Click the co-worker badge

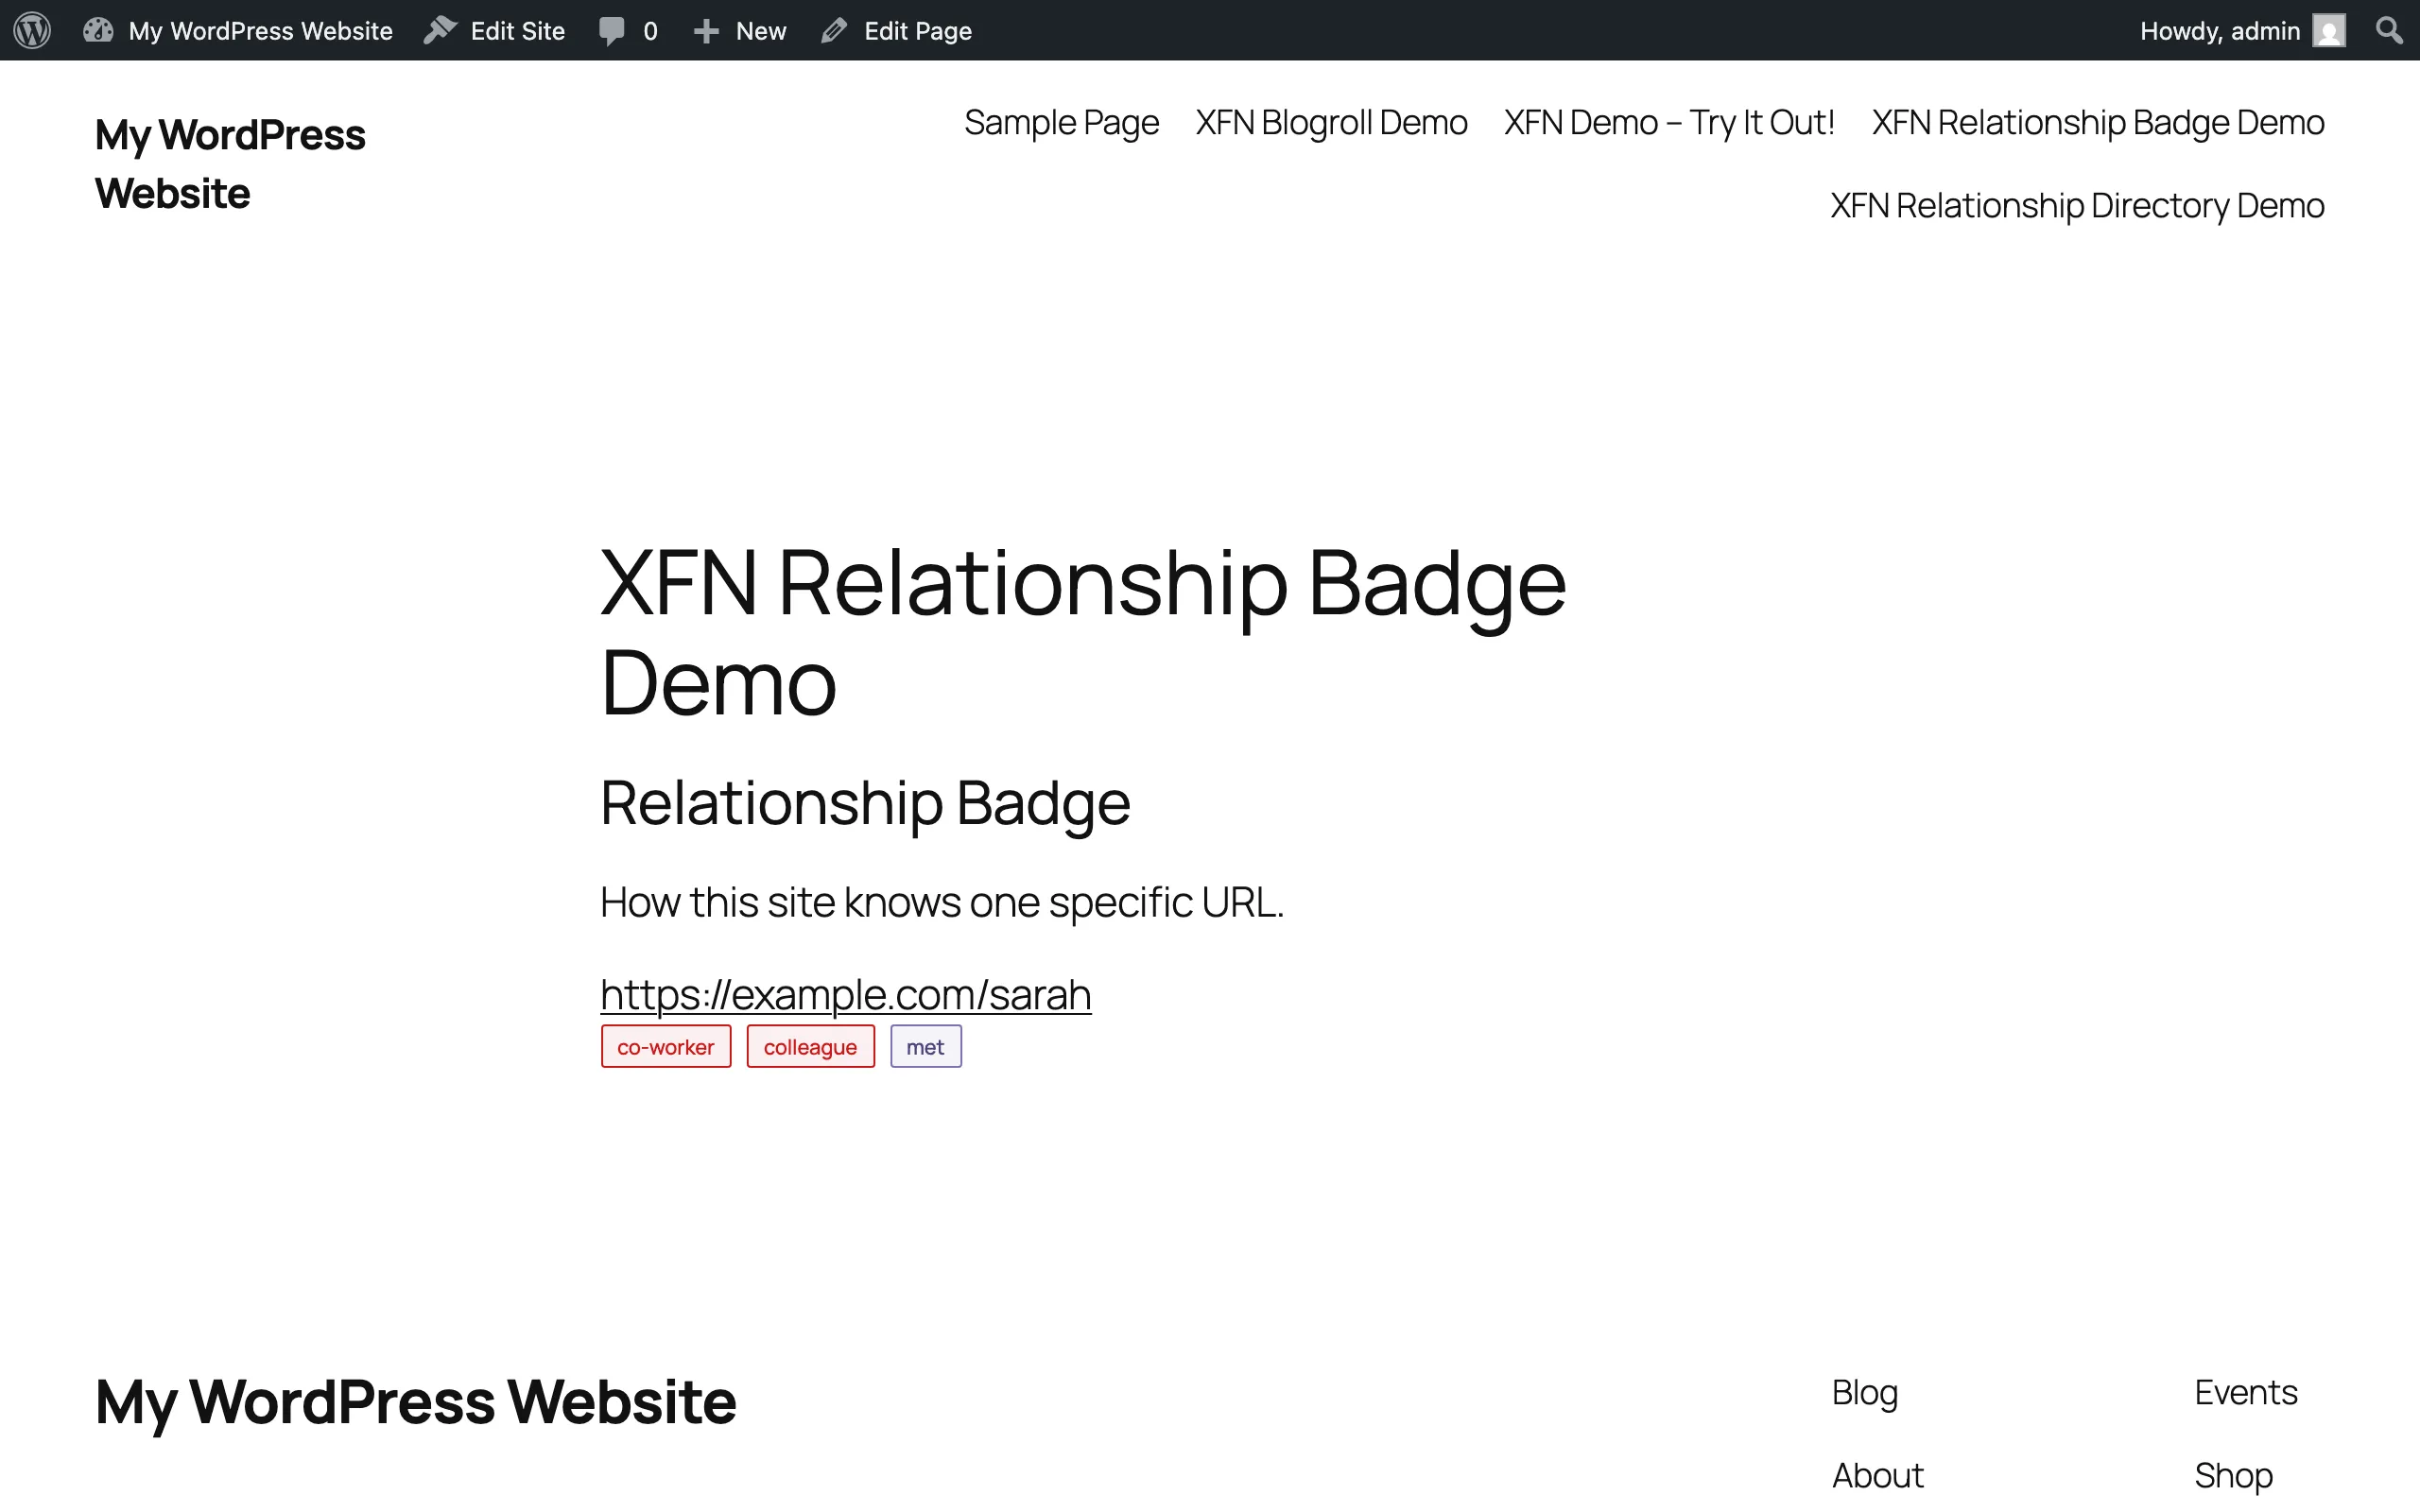point(666,1046)
